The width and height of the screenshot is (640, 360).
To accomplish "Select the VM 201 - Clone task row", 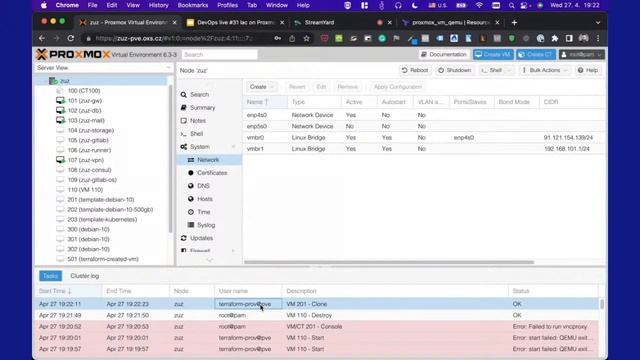I will click(317, 304).
